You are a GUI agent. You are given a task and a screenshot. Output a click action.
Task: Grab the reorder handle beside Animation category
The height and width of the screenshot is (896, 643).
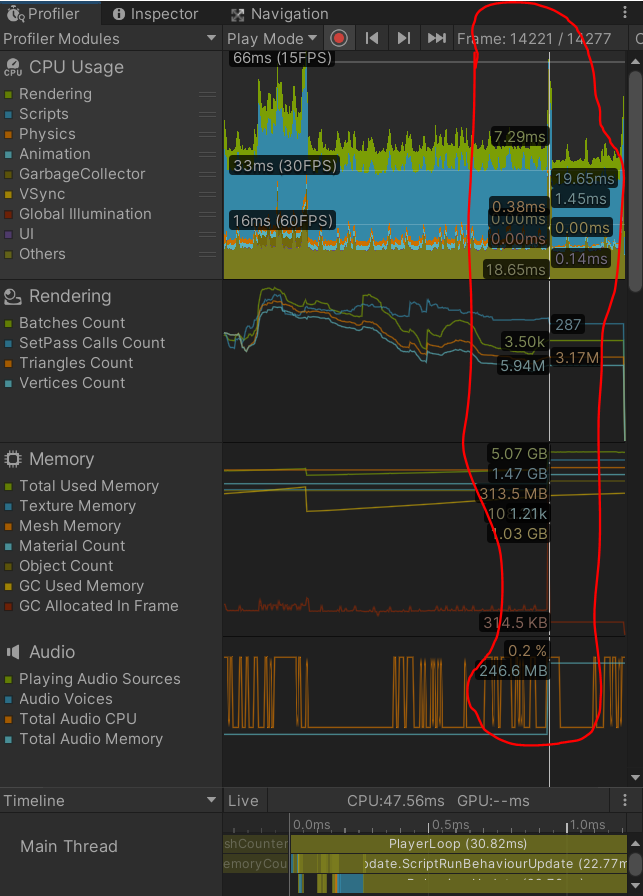pyautogui.click(x=207, y=154)
